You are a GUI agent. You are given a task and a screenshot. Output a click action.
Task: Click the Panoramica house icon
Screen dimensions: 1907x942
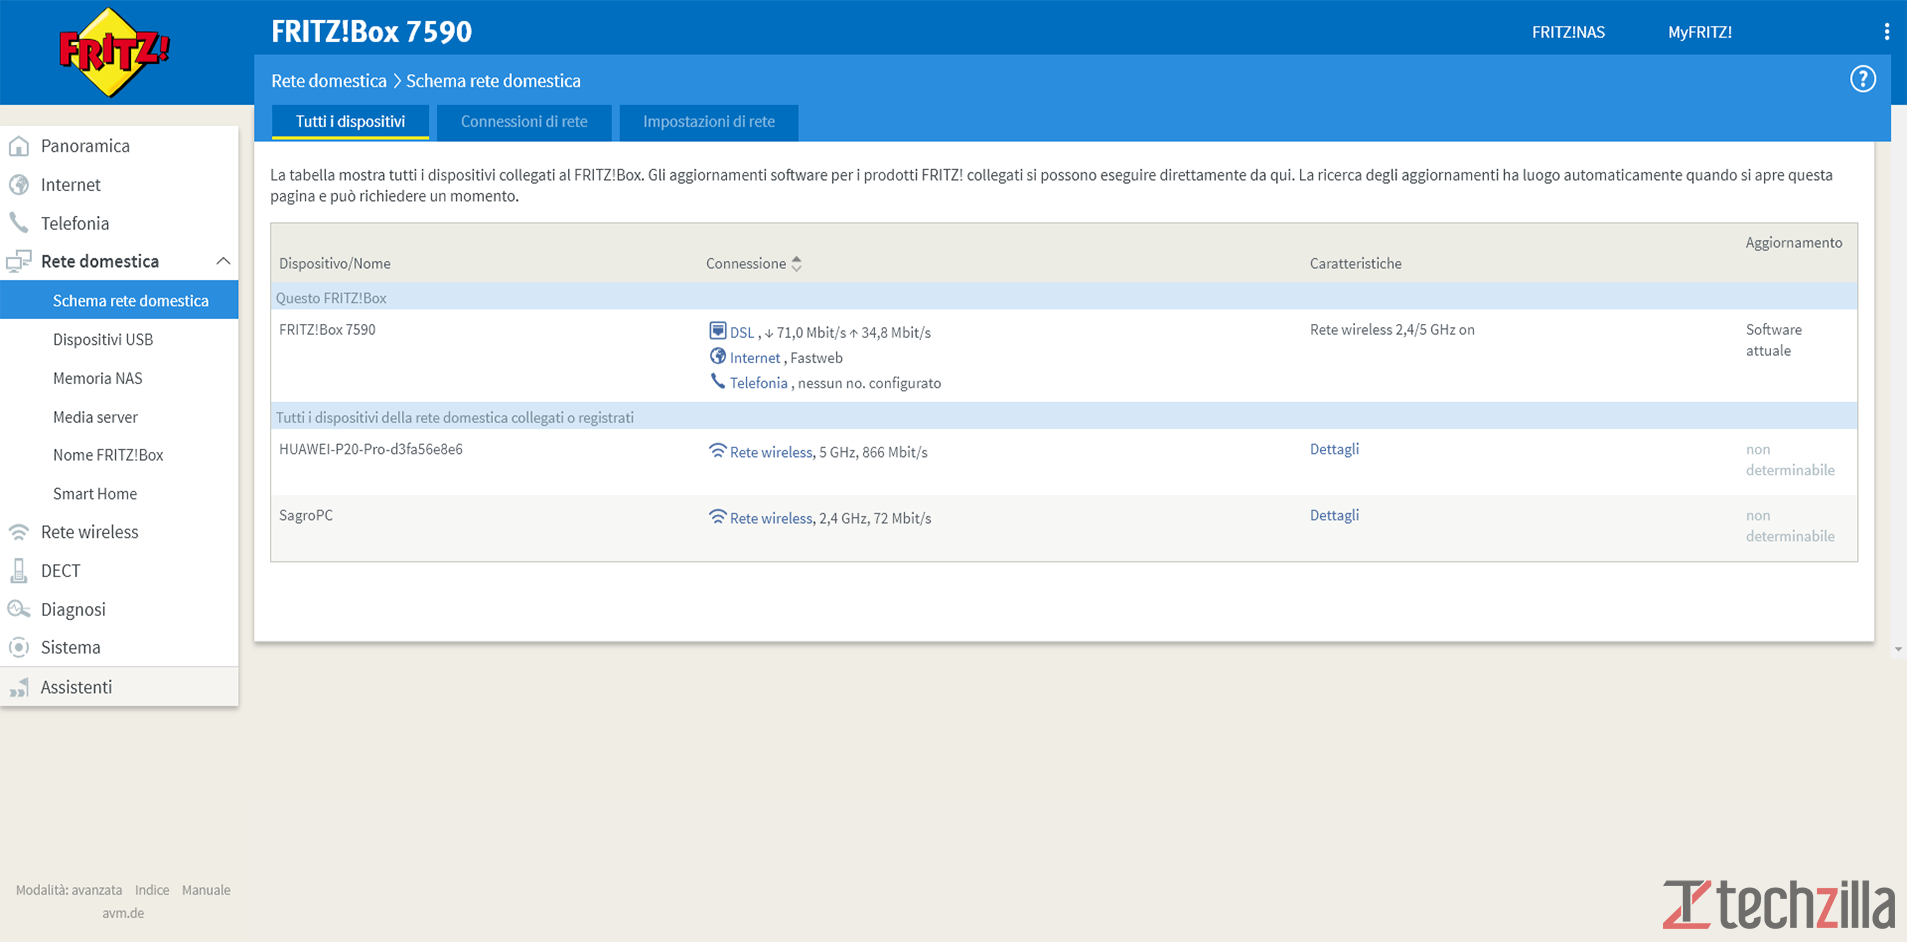tap(19, 146)
